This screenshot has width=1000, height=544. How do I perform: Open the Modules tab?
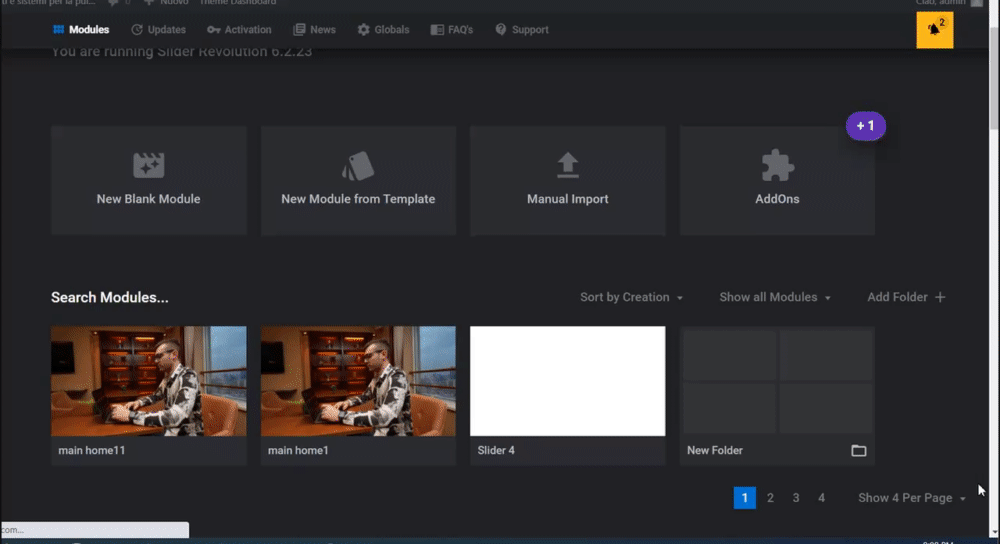(81, 29)
